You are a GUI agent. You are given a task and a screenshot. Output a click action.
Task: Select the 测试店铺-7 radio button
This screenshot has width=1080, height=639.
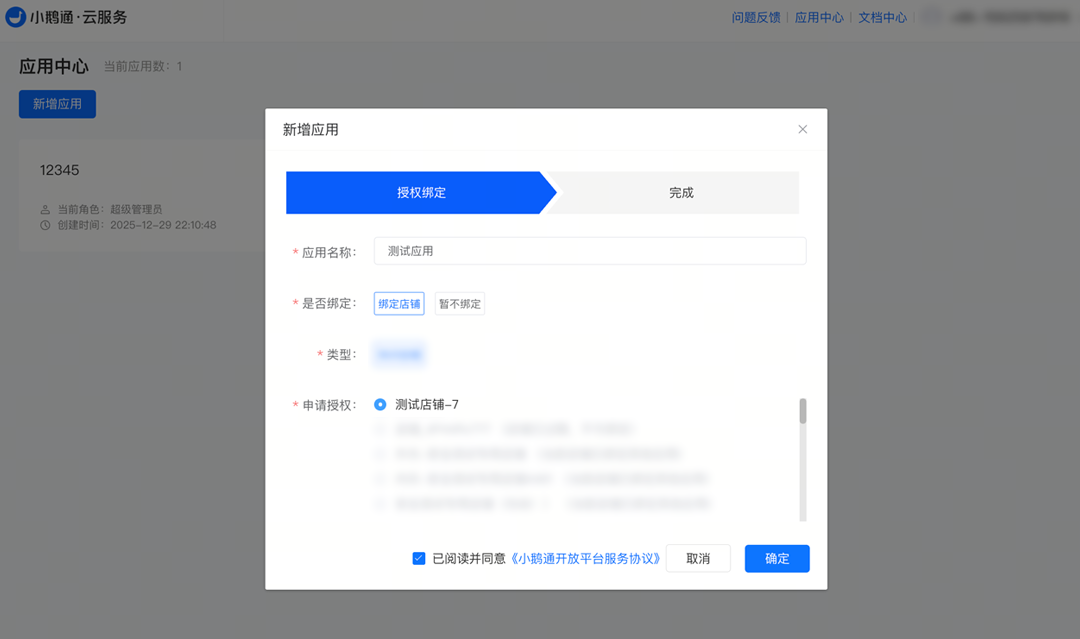click(x=380, y=405)
